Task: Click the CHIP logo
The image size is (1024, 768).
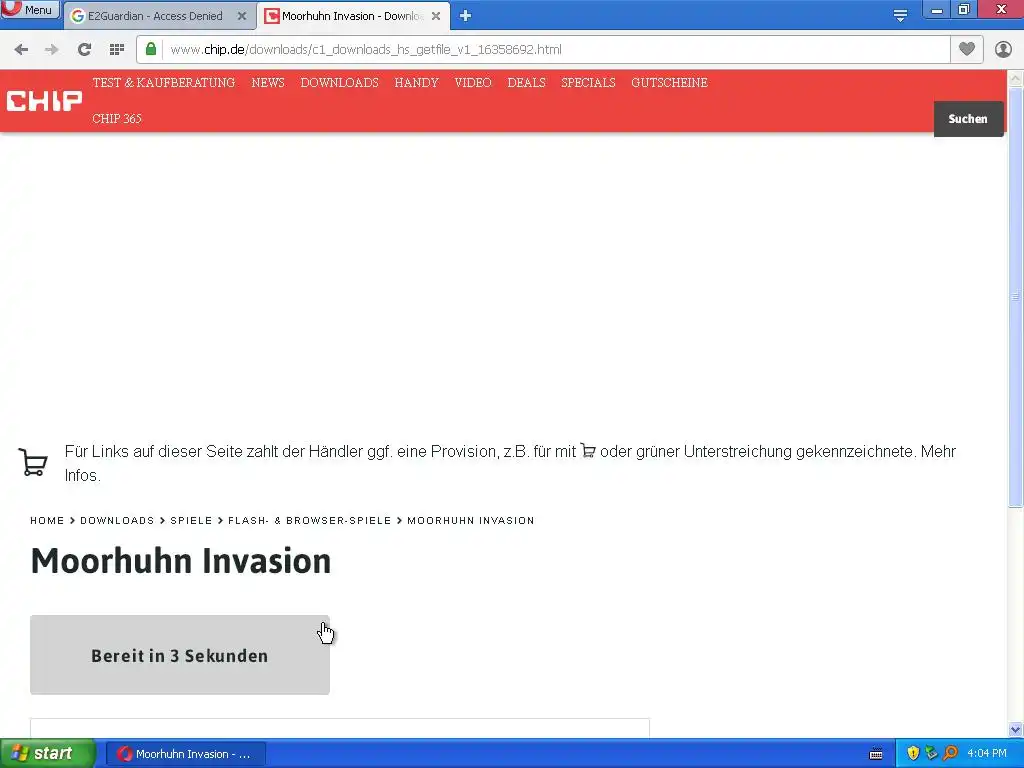Action: coord(44,101)
